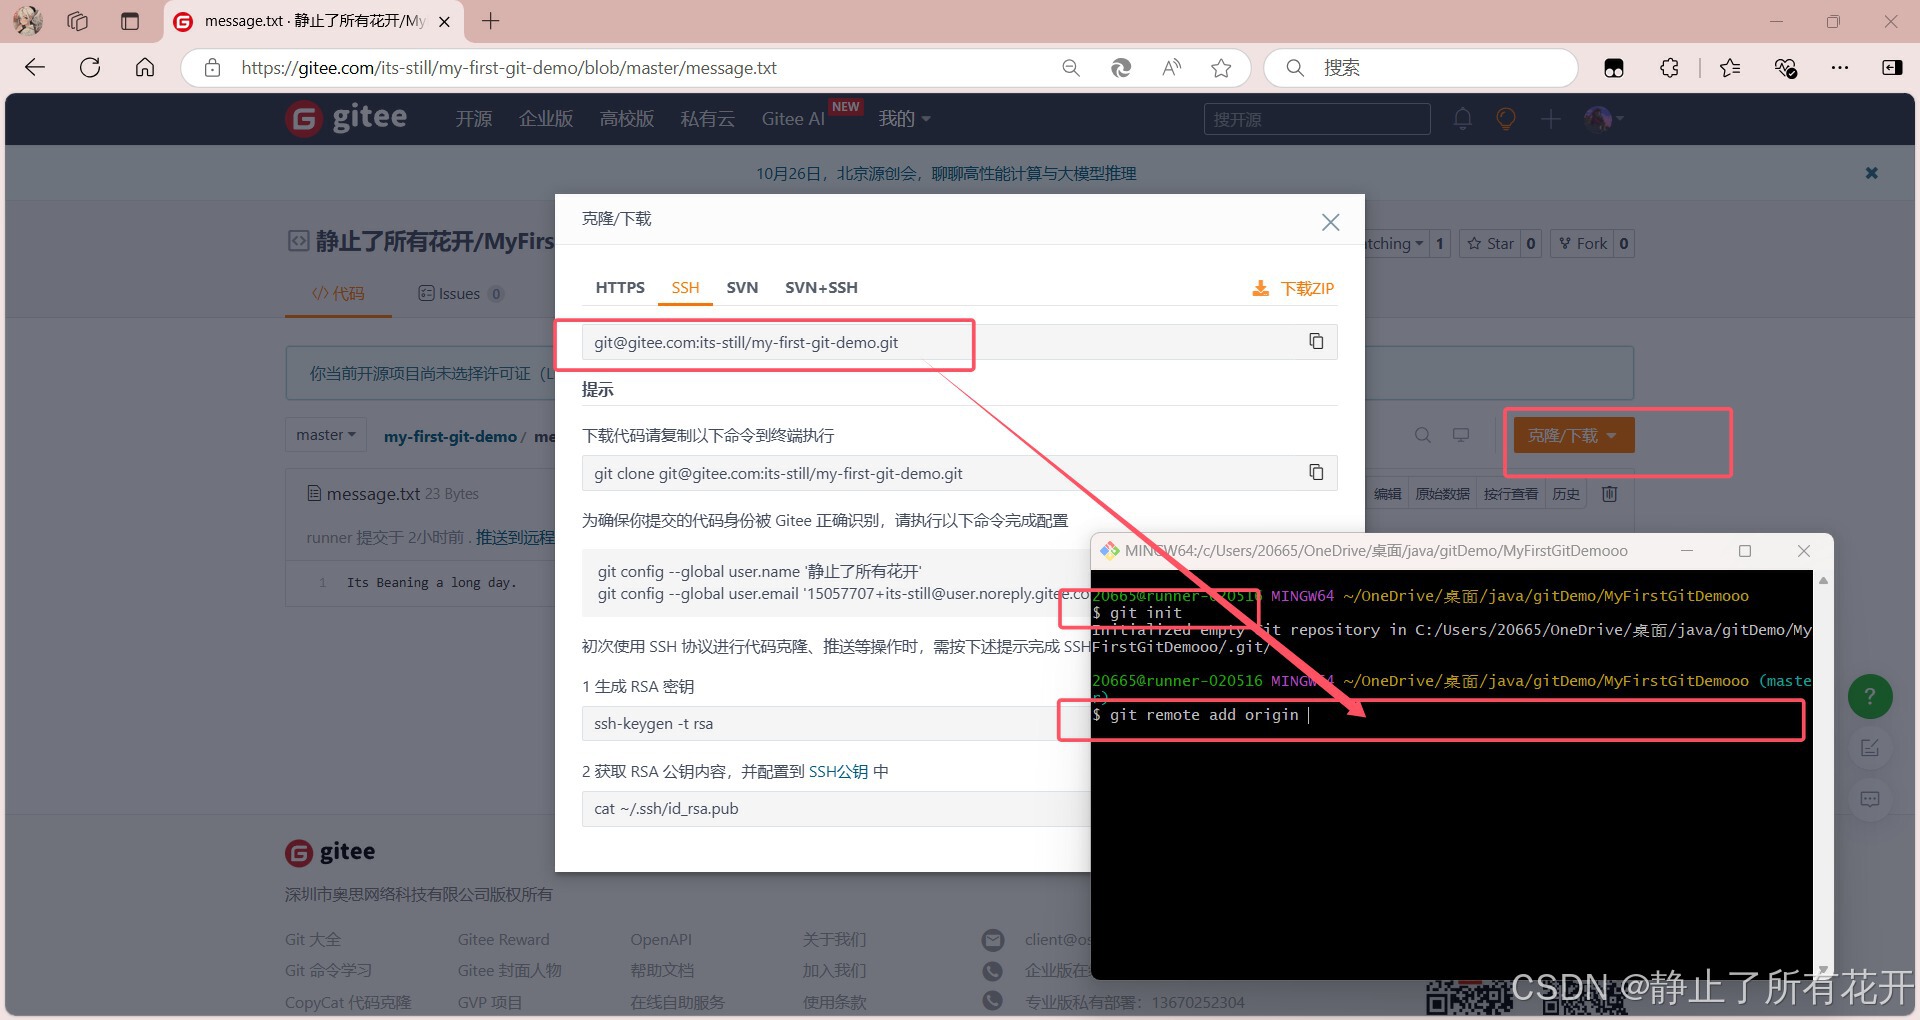Copy the SSH repository URL

pyautogui.click(x=1316, y=342)
